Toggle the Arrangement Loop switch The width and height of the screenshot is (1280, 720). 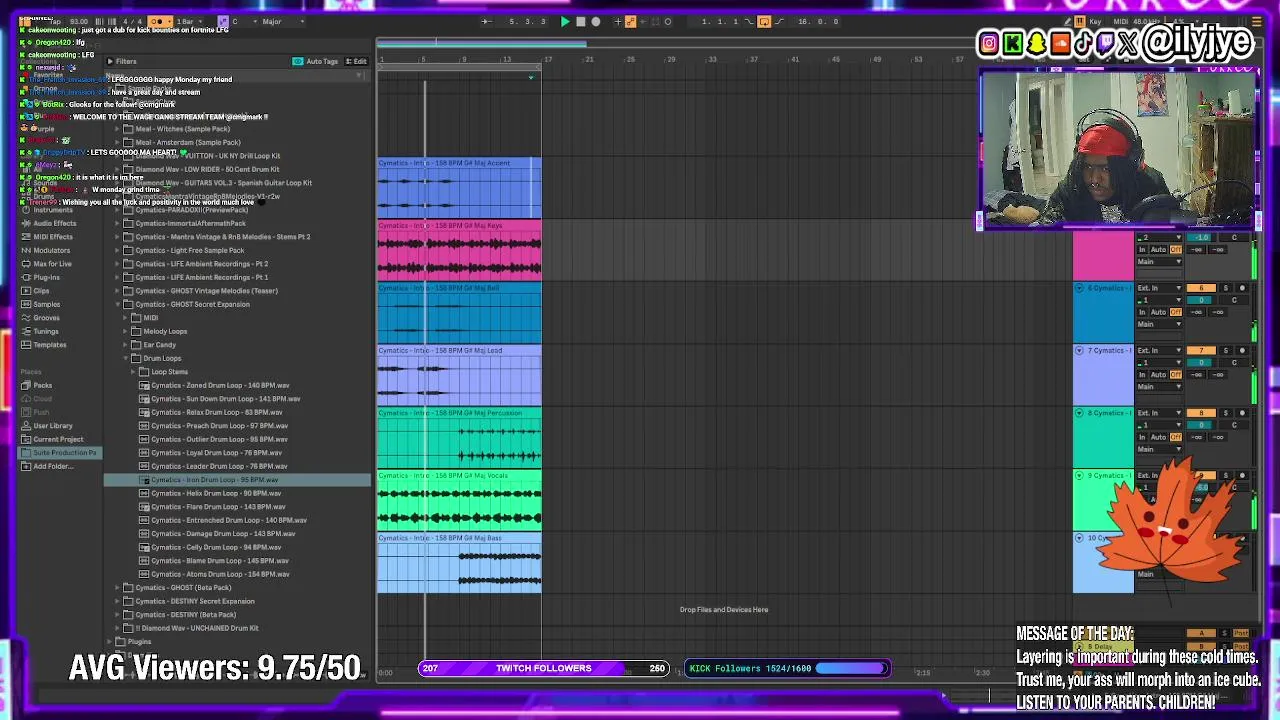[x=764, y=21]
